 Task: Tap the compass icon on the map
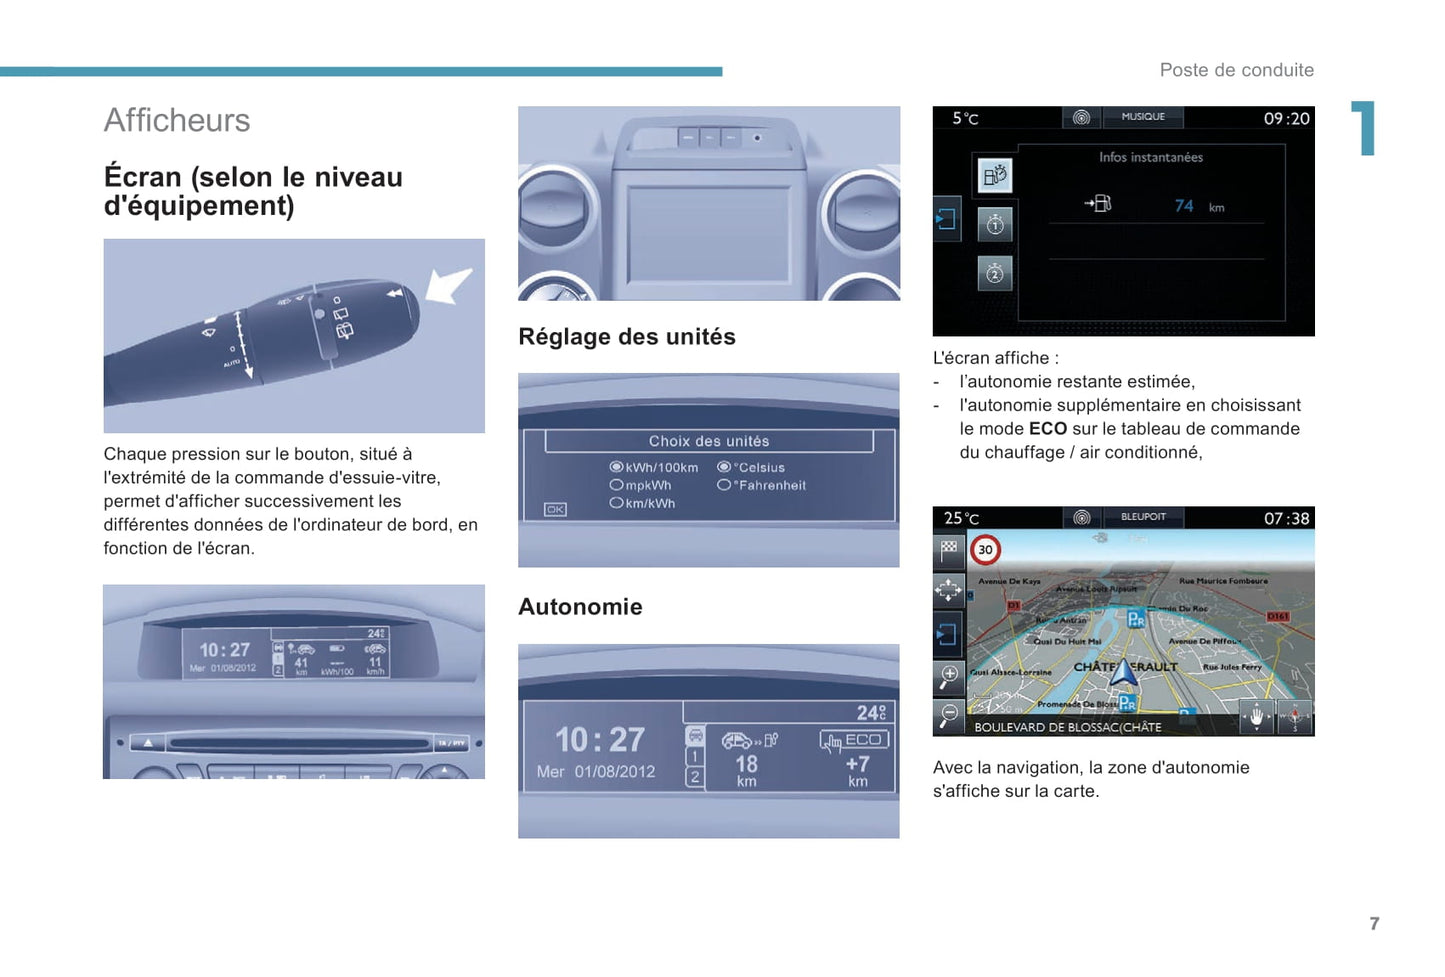coord(1294,717)
